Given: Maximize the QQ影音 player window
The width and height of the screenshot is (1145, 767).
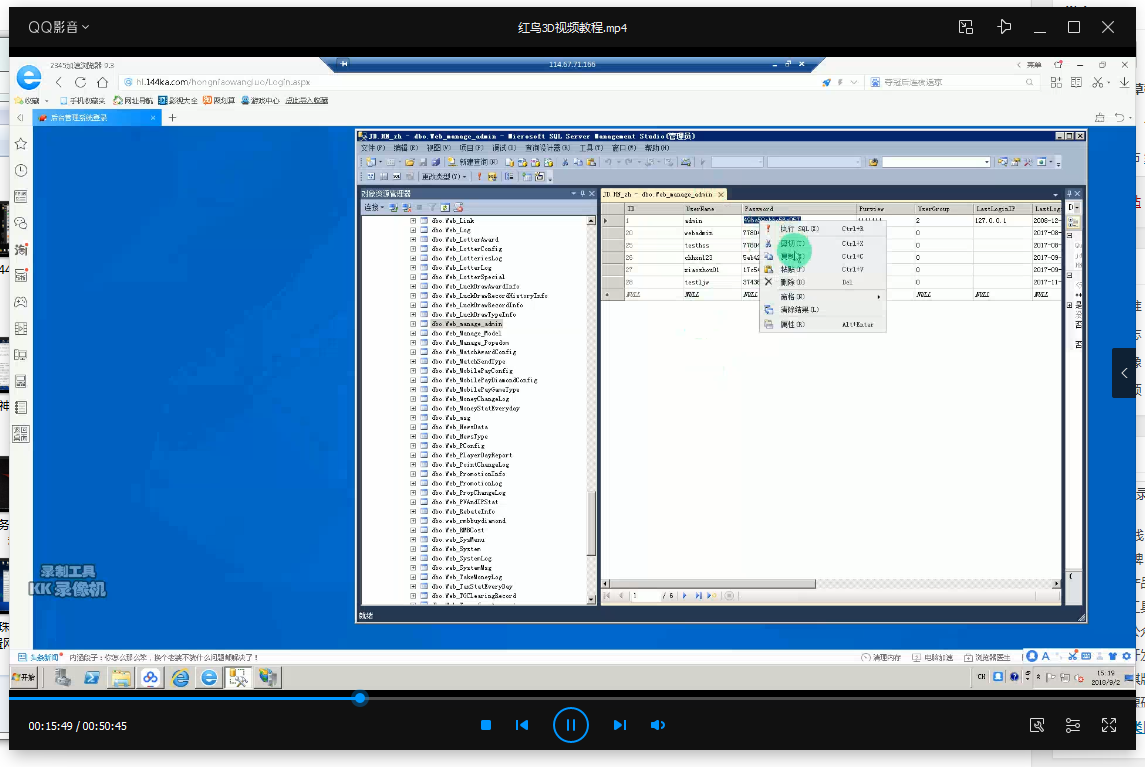Looking at the screenshot, I should tap(1074, 27).
